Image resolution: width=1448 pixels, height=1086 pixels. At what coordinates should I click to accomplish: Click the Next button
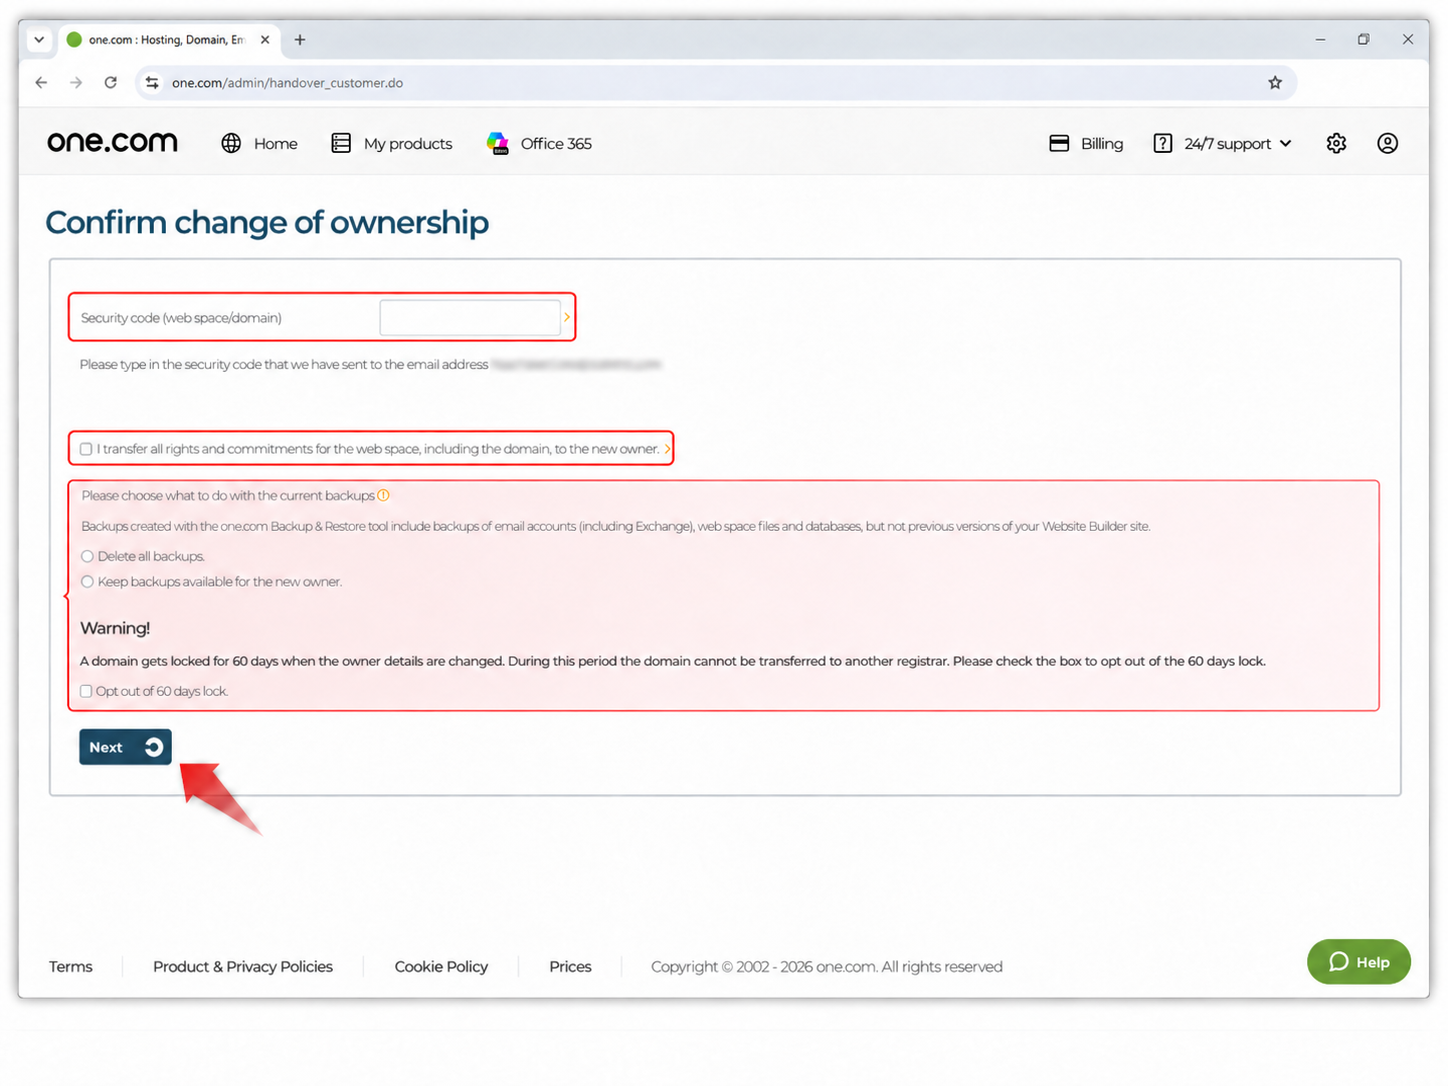click(125, 747)
